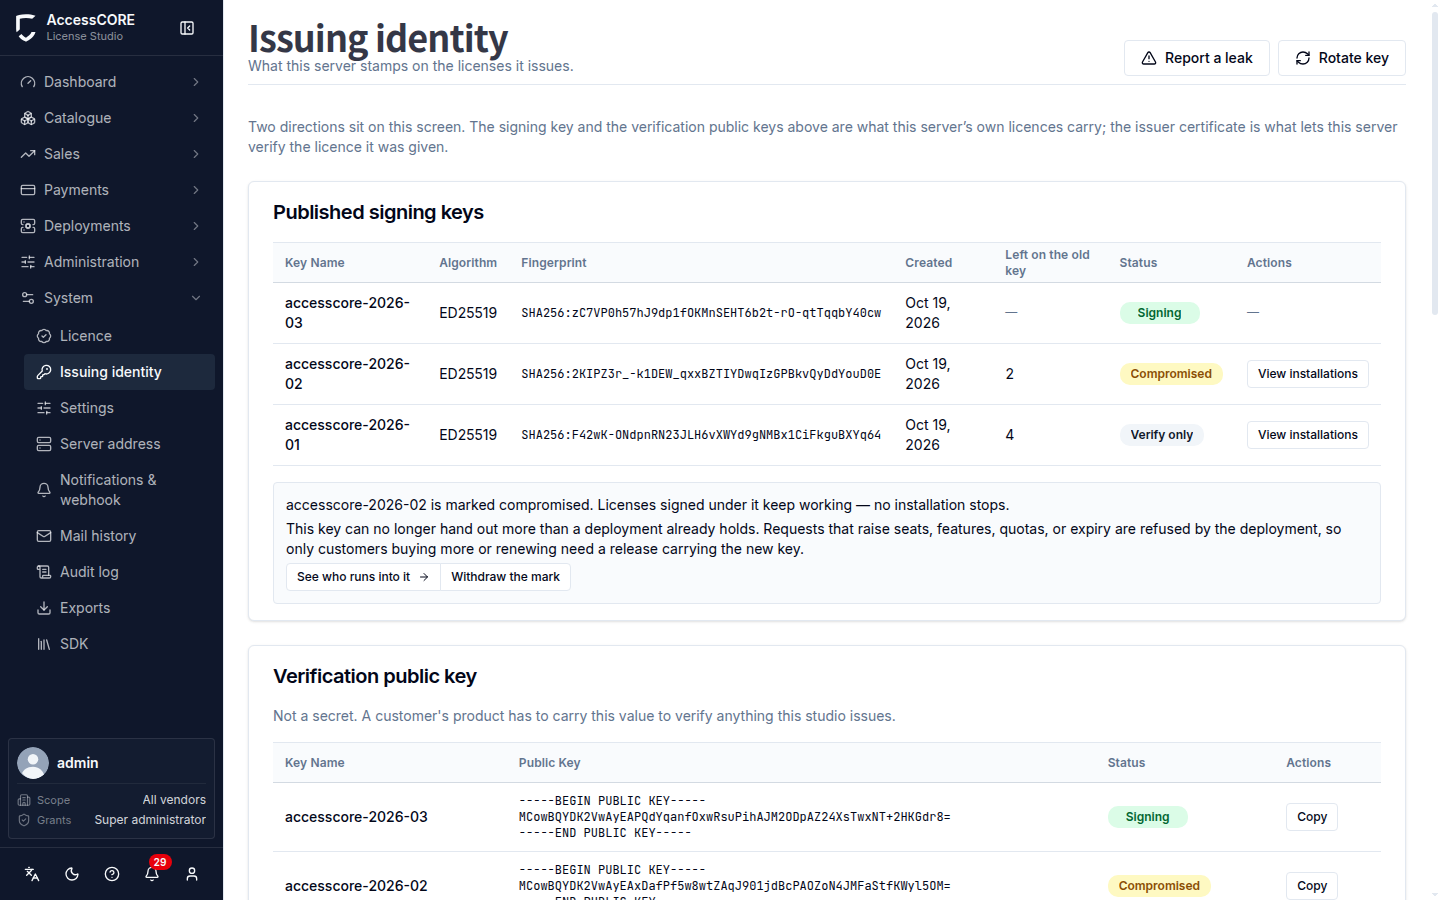Copy the accesscore-2026-03 public key

(1312, 817)
